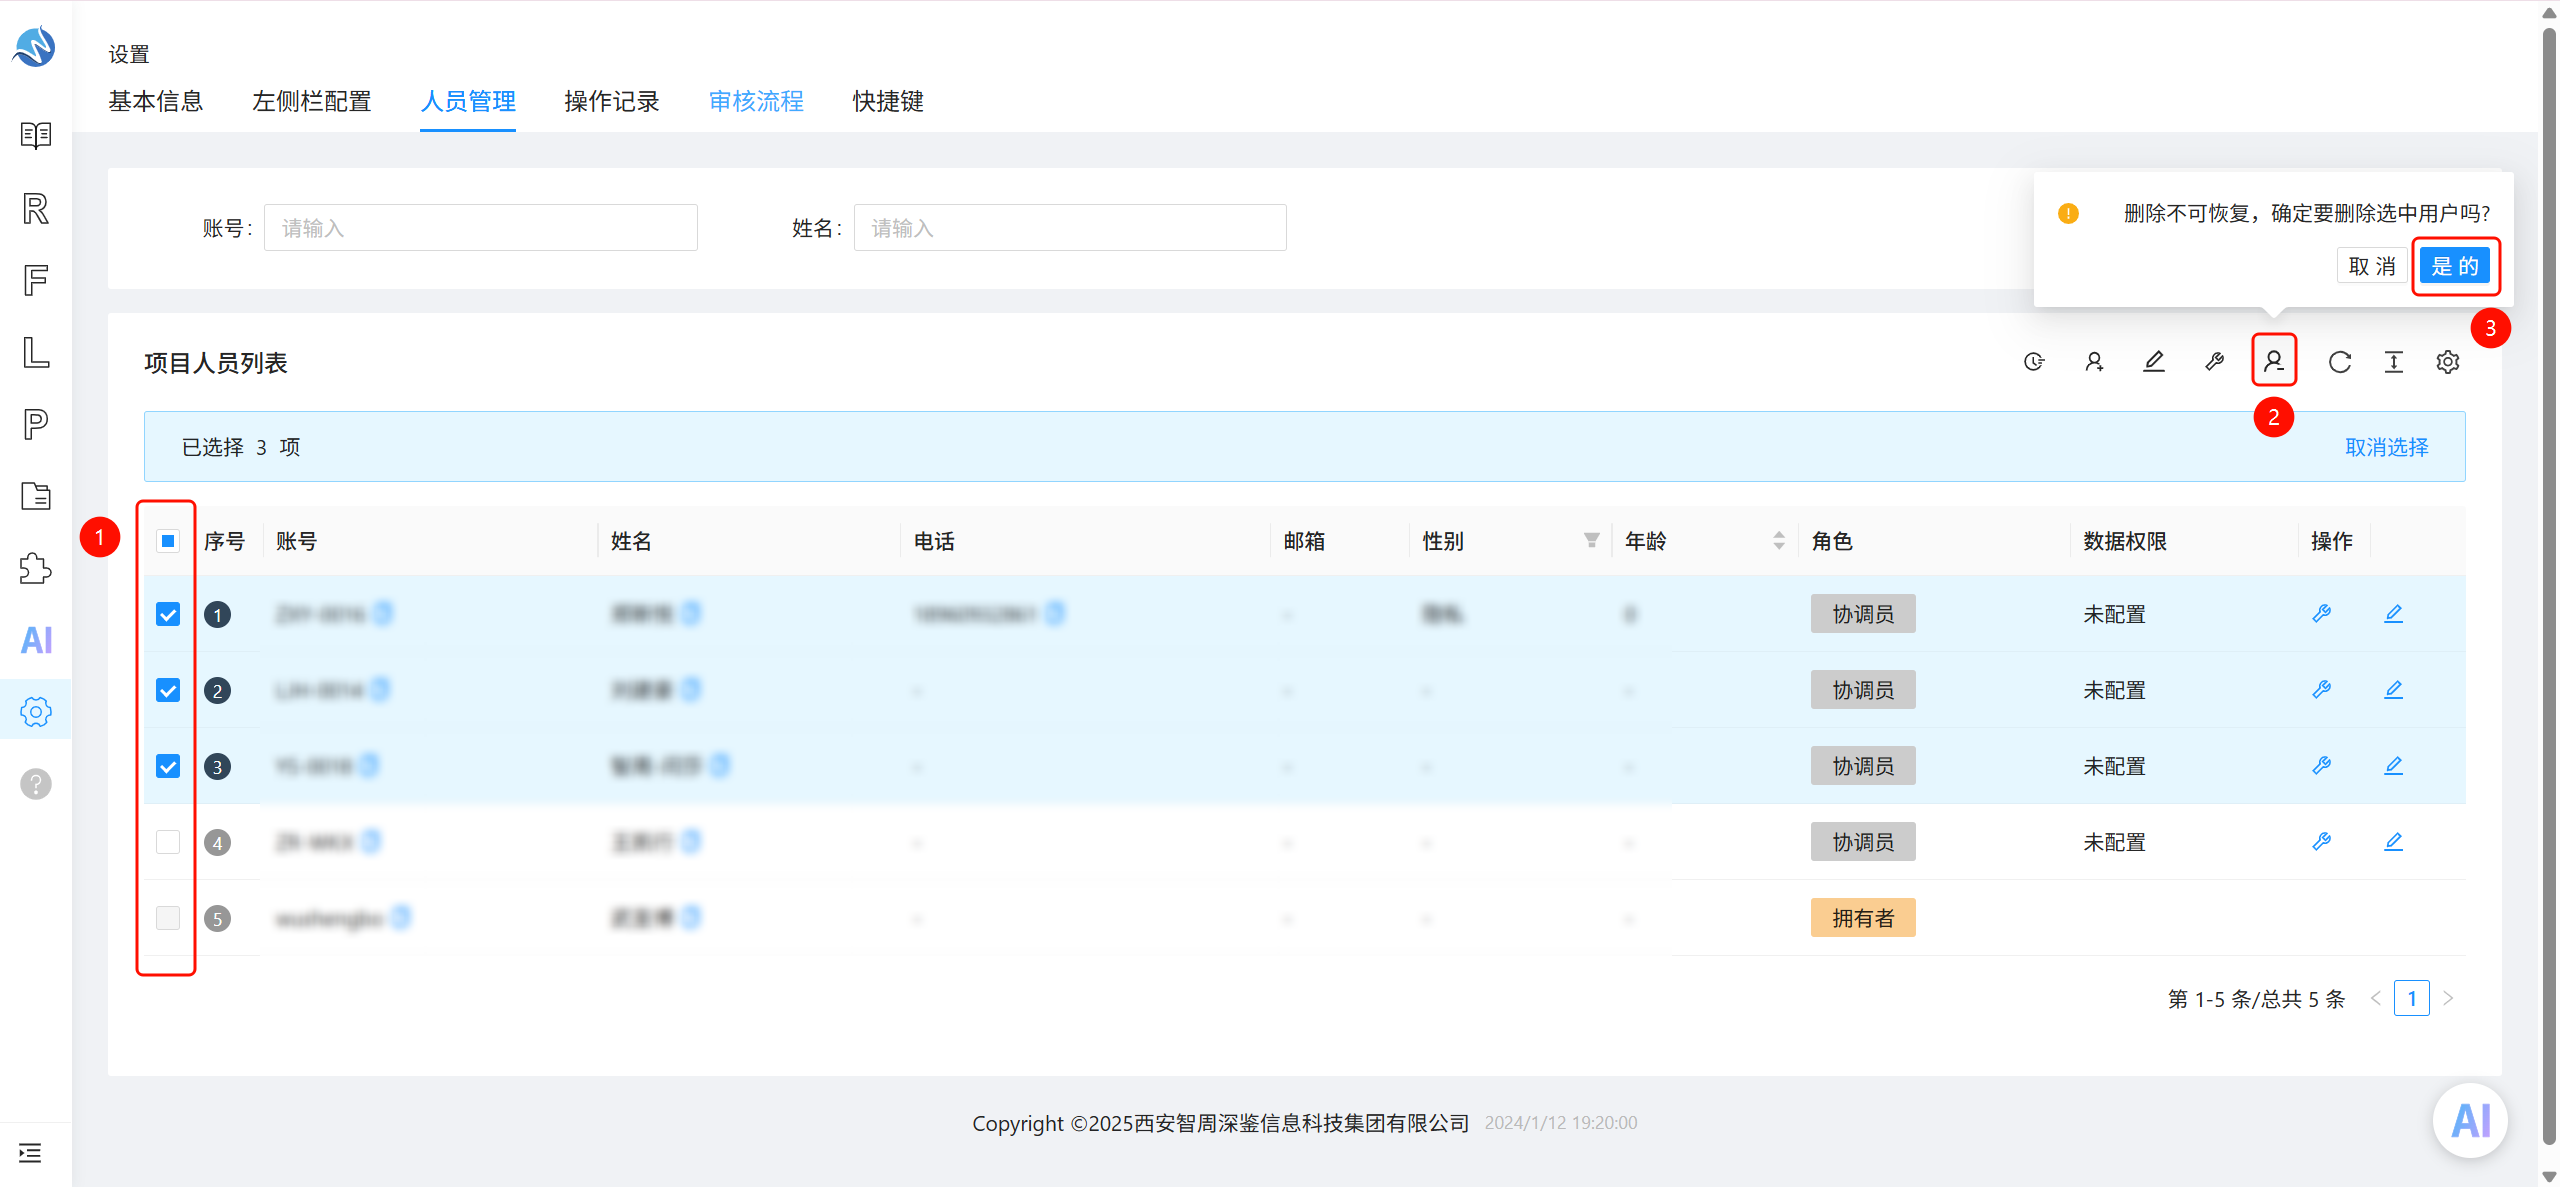Switch to the 左侧栏配置 tab
Screen dimensions: 2560x1187
[x=312, y=101]
